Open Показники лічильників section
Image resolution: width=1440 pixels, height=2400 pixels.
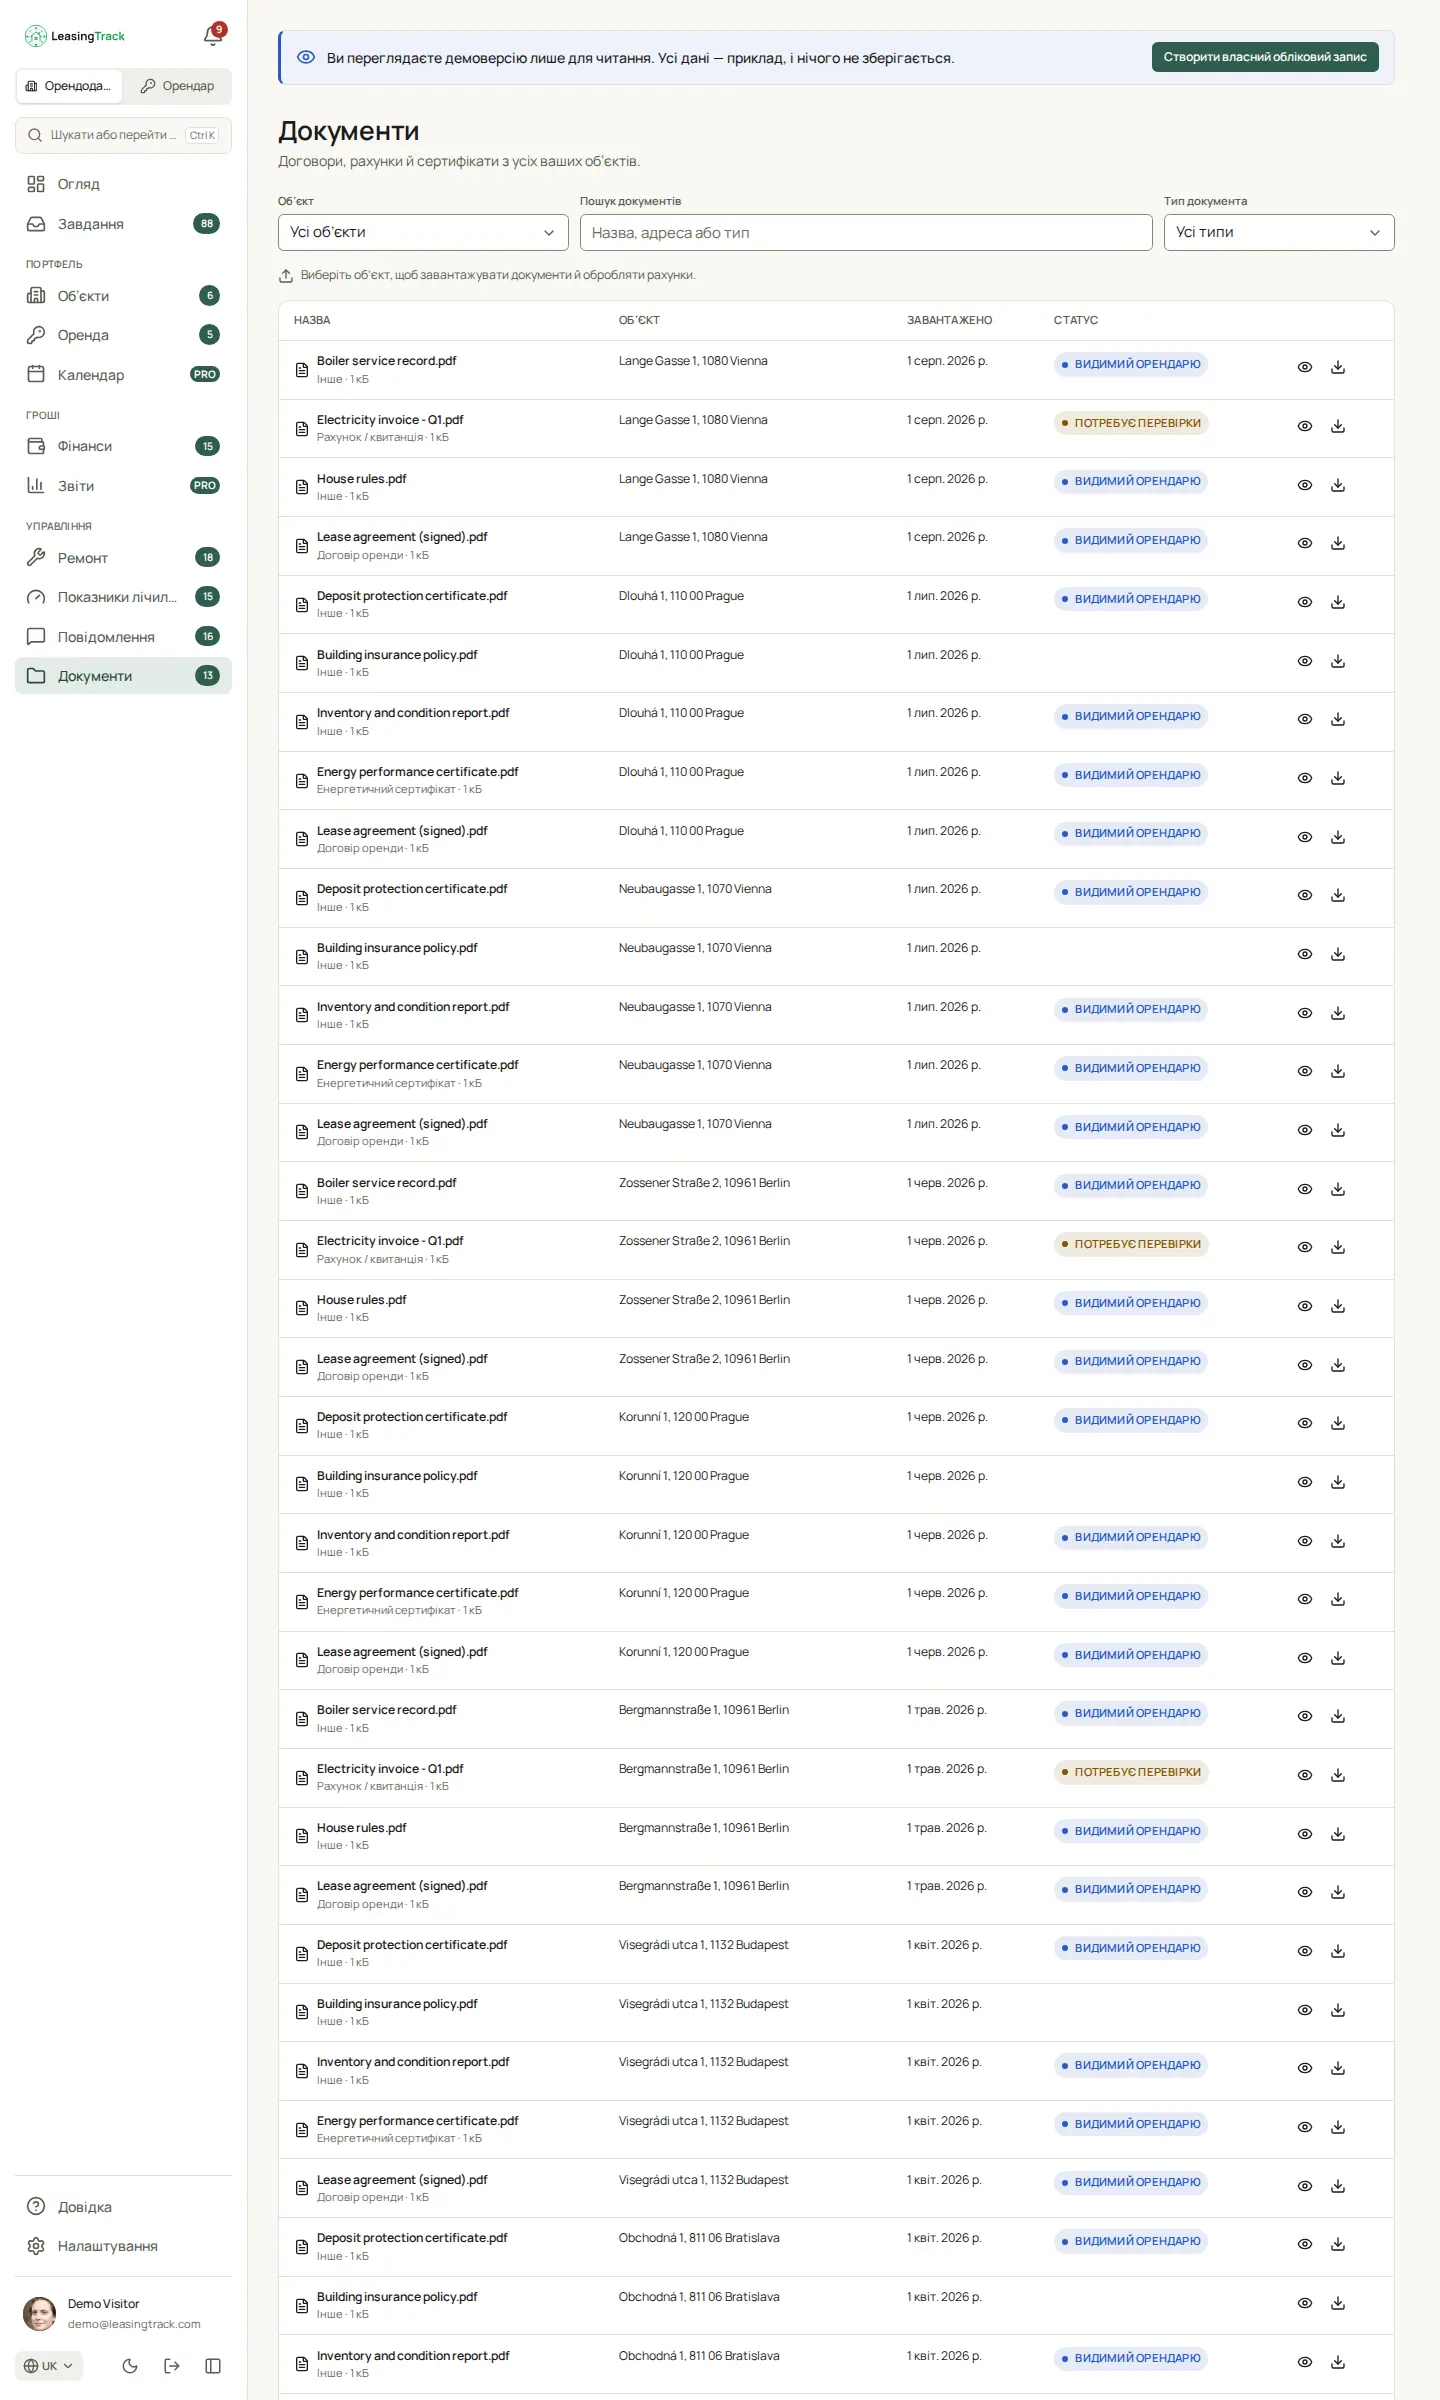123,597
